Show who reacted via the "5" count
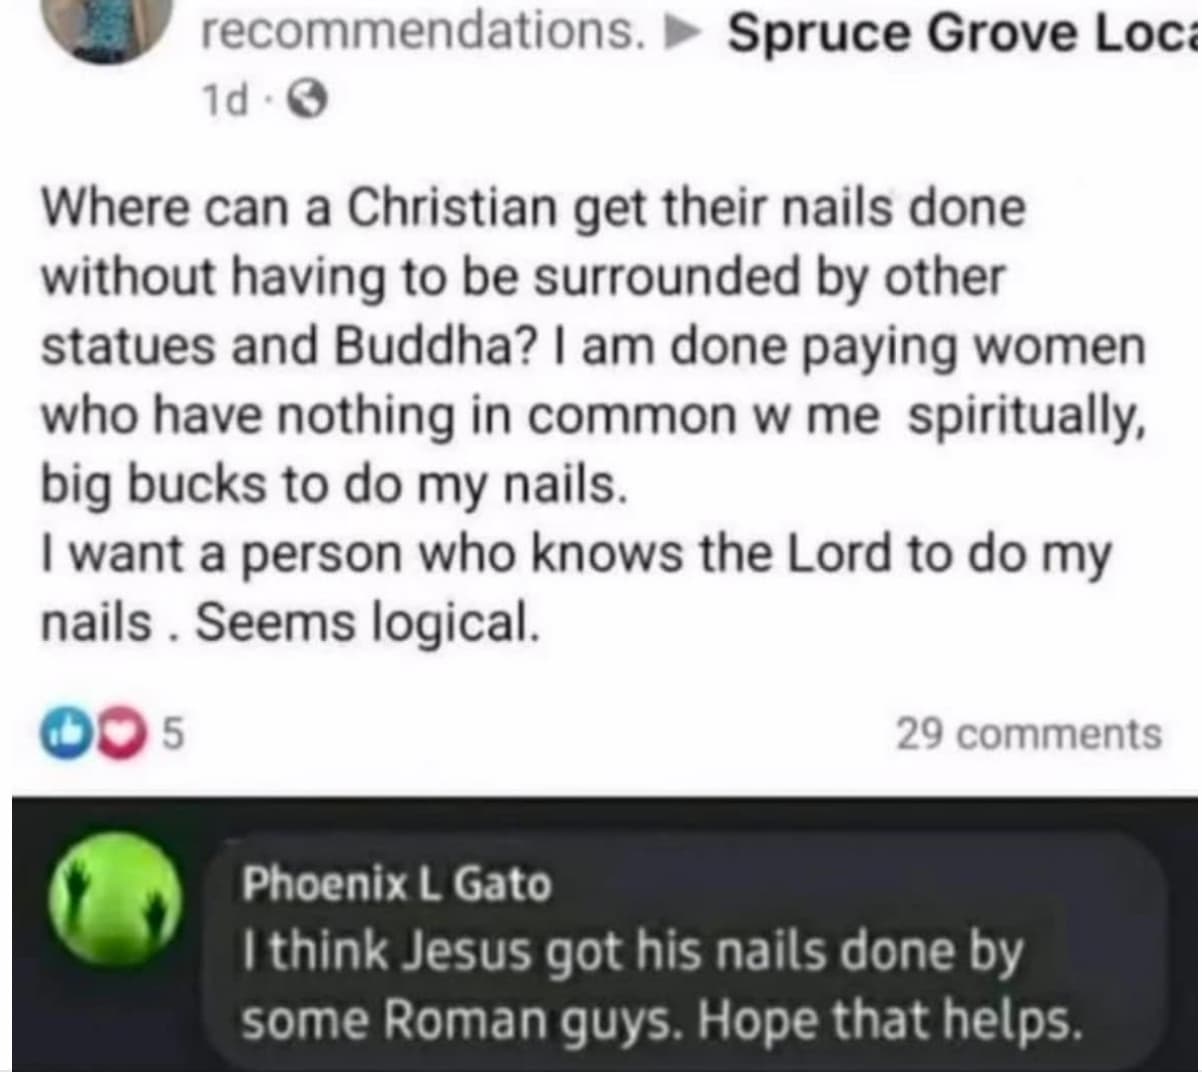The width and height of the screenshot is (1202, 1076). [x=171, y=735]
